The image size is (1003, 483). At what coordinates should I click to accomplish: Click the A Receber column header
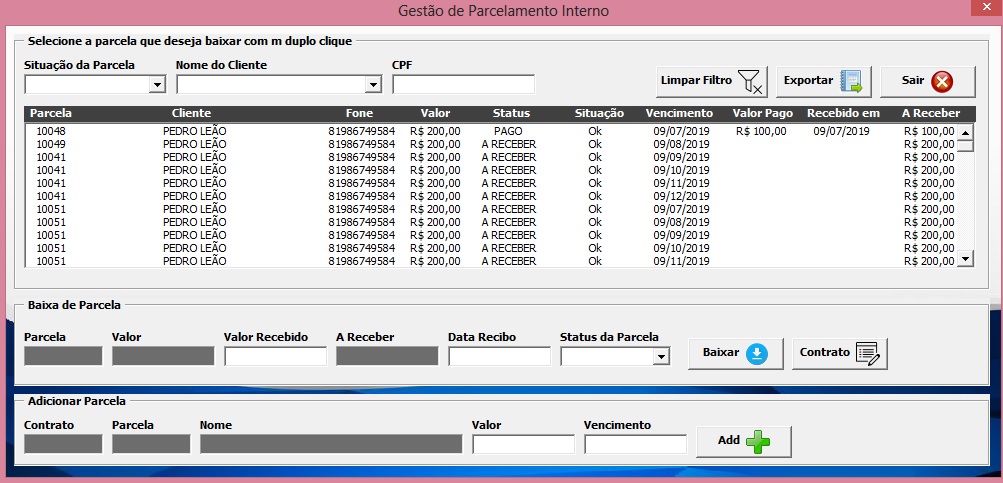931,113
